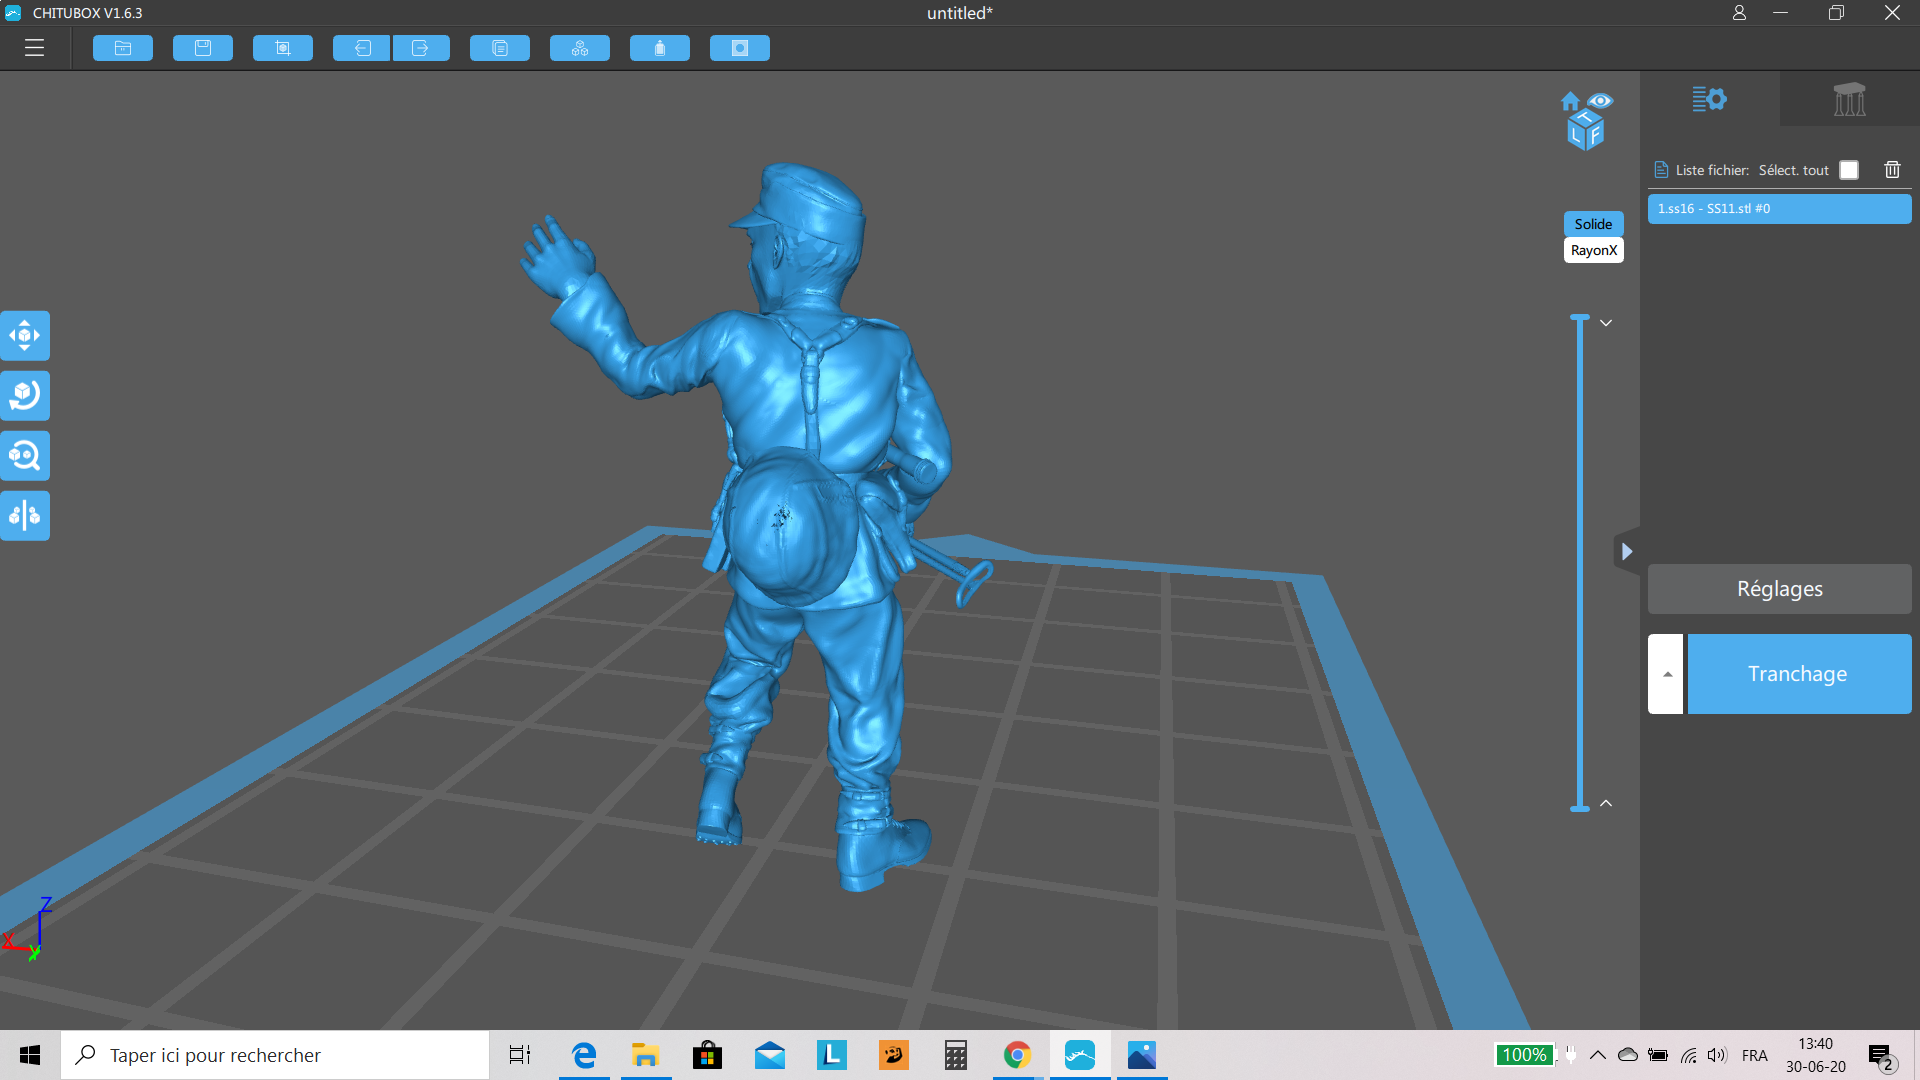Collapse the right side panel arrow
1920x1080 pixels.
(1627, 551)
